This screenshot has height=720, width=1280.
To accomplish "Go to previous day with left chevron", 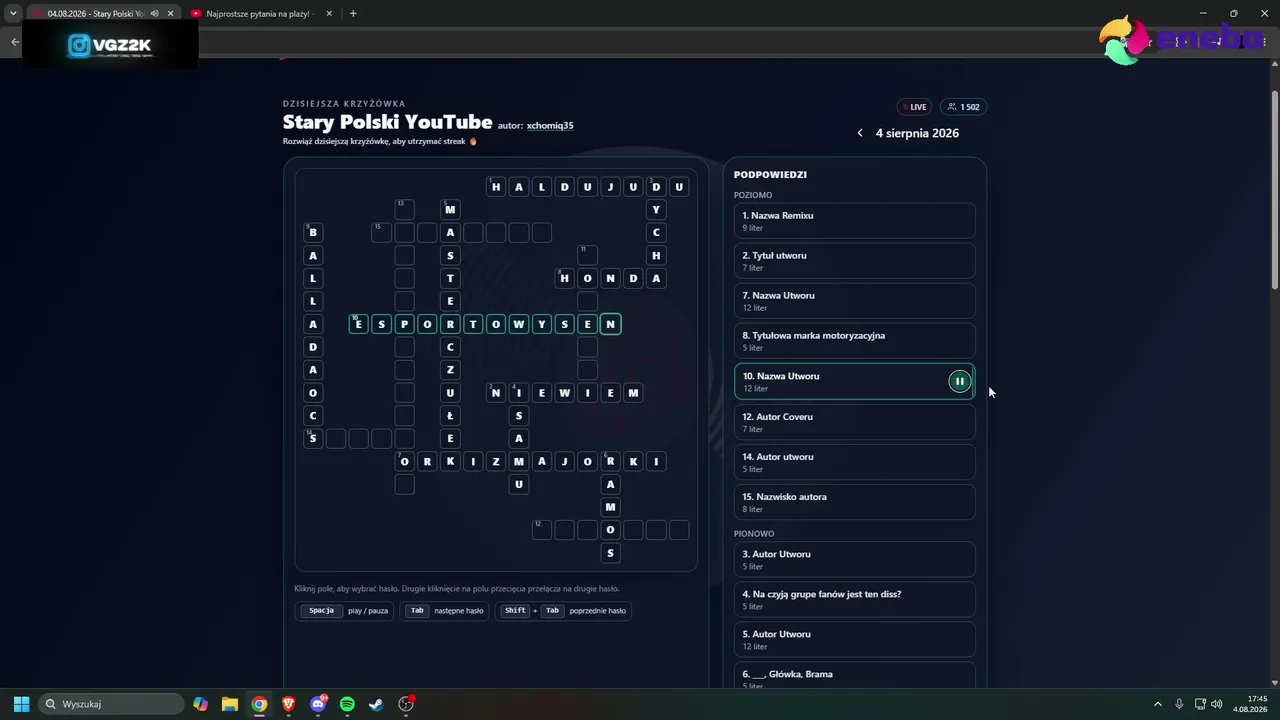I will [860, 133].
